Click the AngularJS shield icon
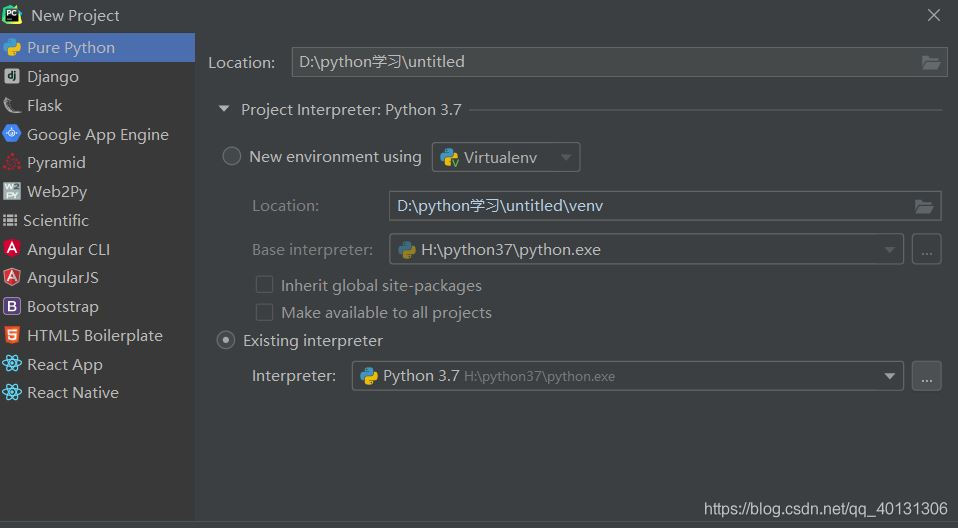 coord(12,277)
